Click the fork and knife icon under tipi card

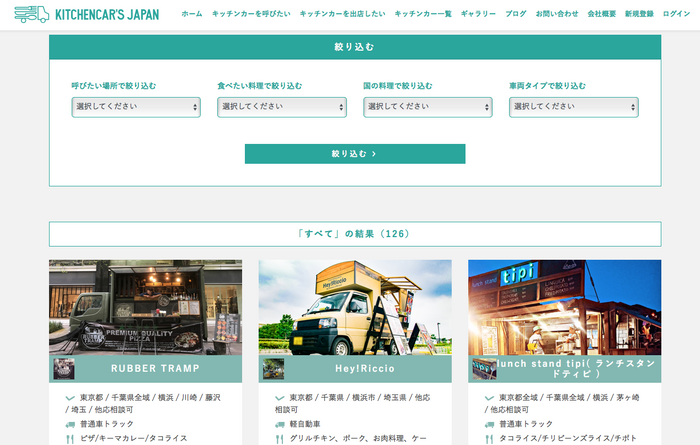(489, 439)
